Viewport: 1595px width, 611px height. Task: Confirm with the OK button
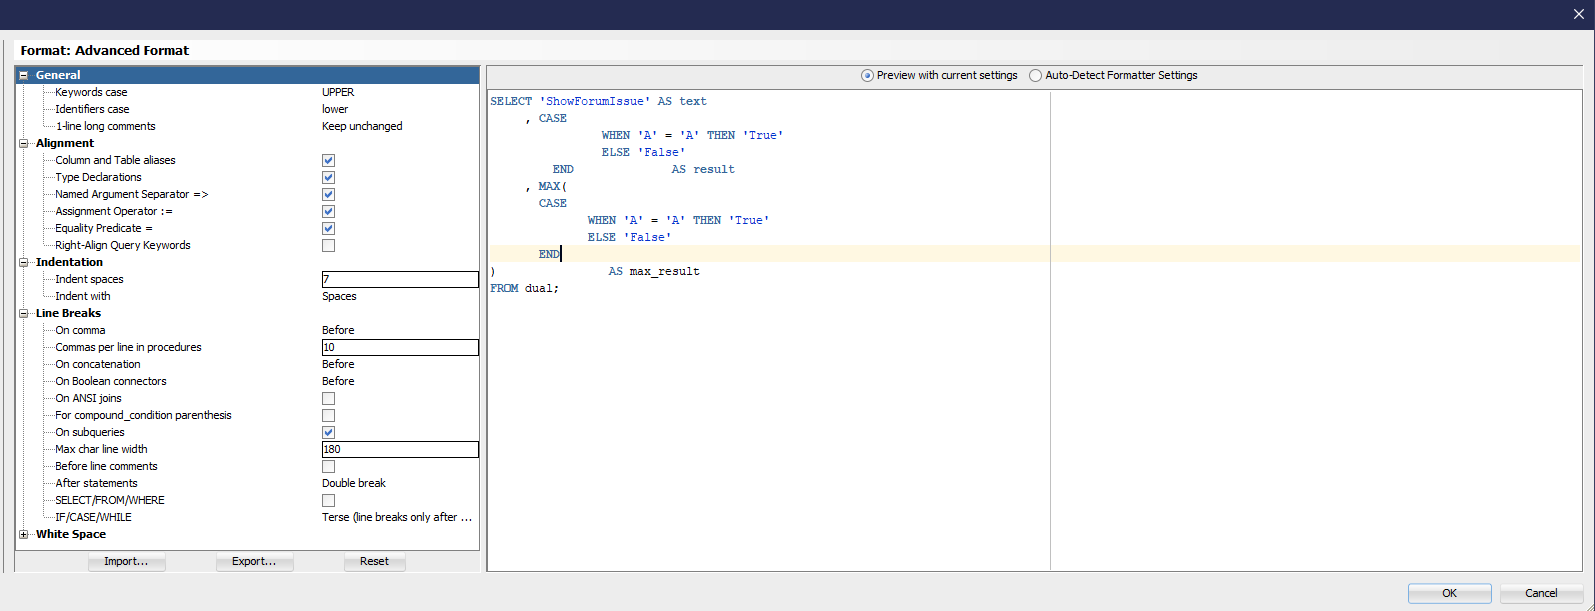coord(1449,593)
